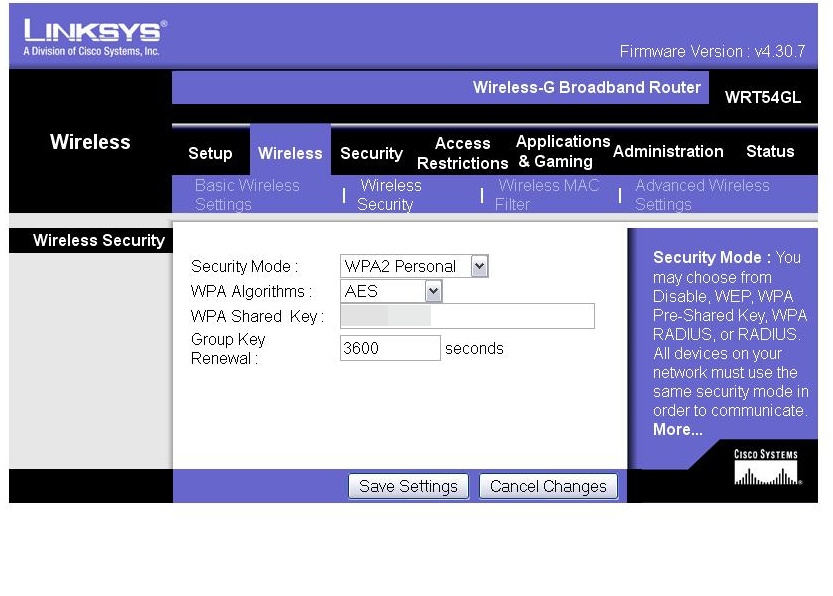Image resolution: width=833 pixels, height=596 pixels.
Task: Click Cancel Changes button
Action: [548, 486]
